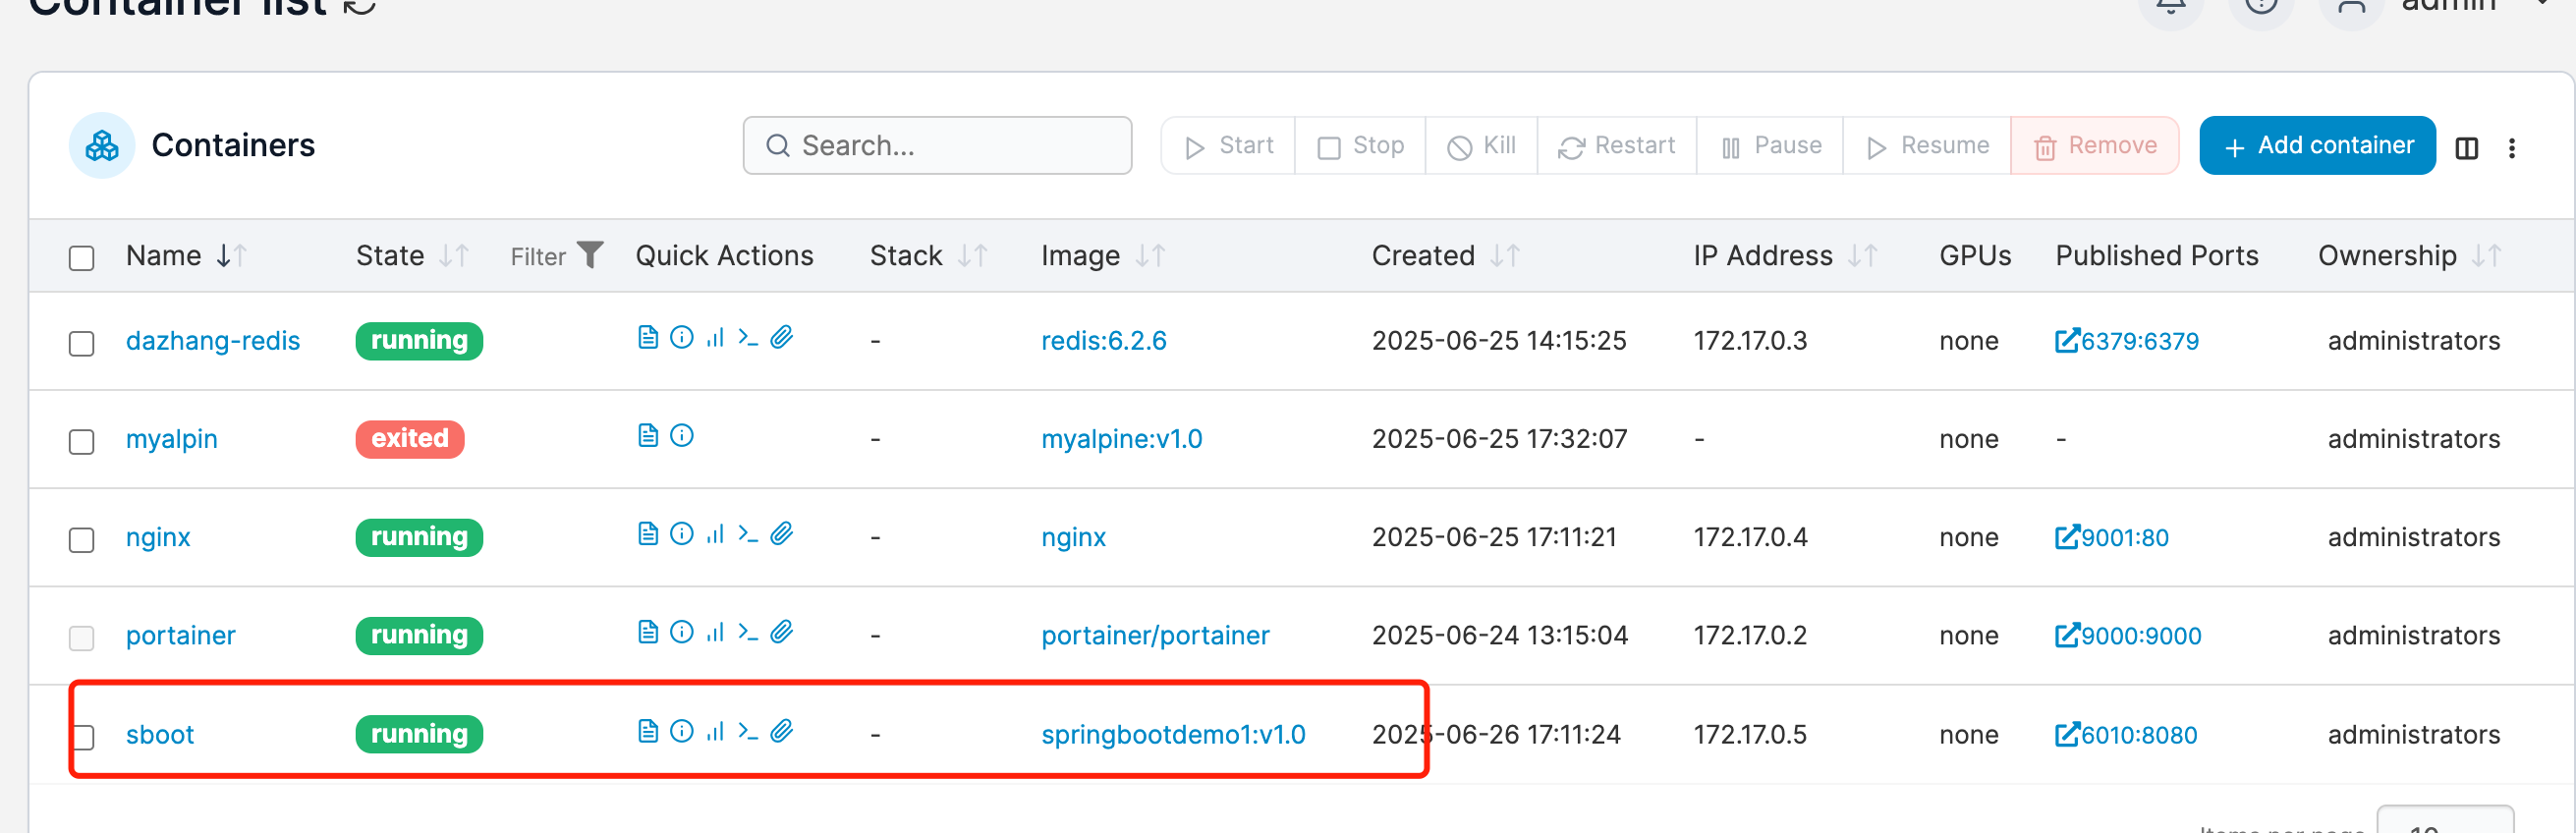2576x833 pixels.
Task: Sort by Created column
Action: 1446,256
